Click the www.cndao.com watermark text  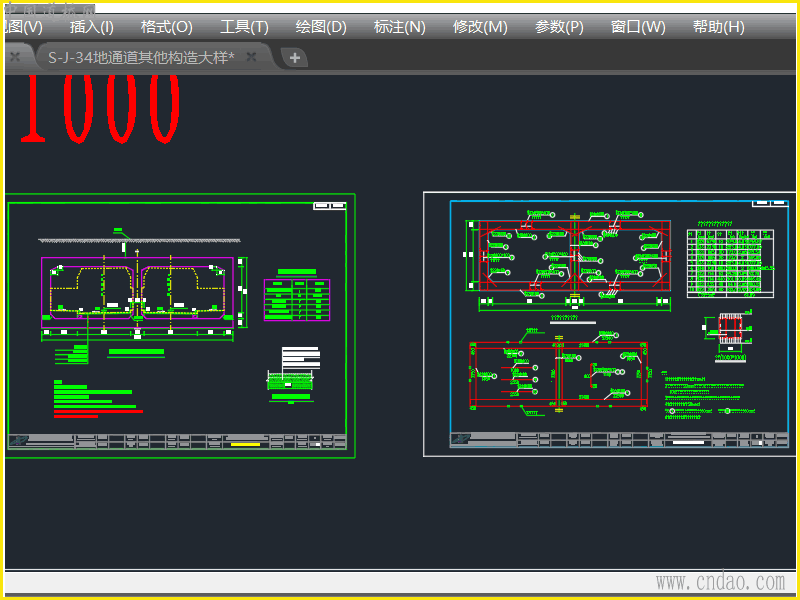click(720, 582)
